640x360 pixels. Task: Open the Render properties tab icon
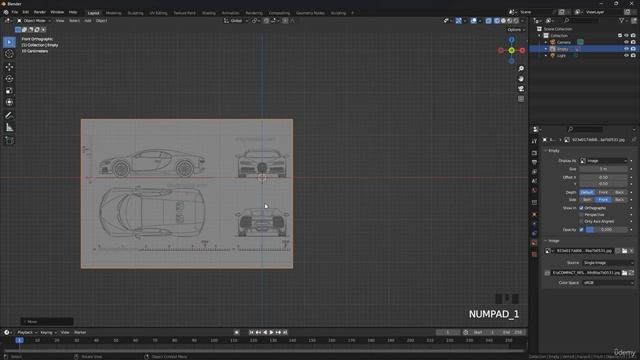coord(534,153)
